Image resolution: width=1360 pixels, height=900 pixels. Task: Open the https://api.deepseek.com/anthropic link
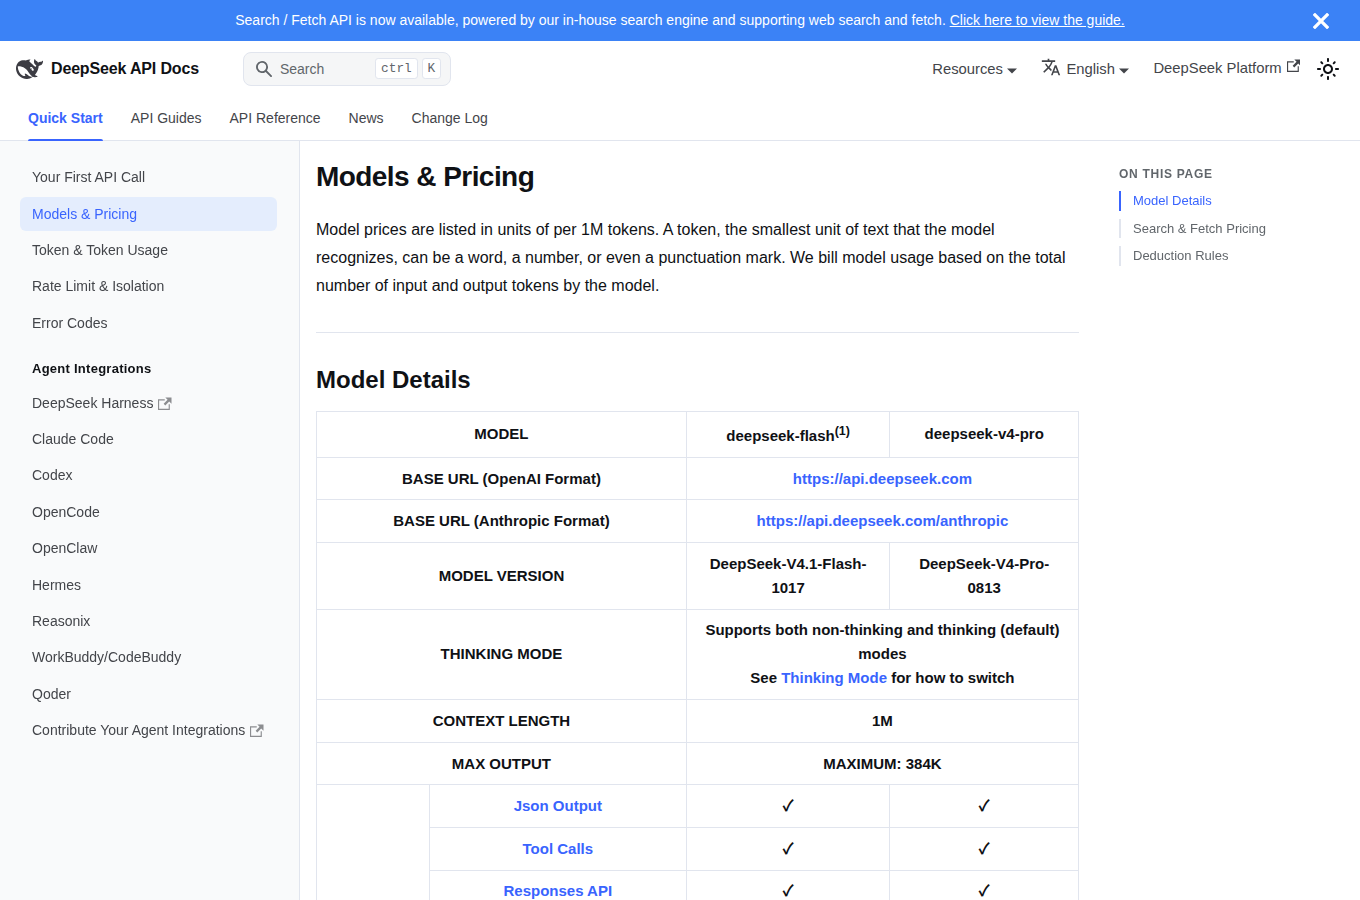click(882, 521)
